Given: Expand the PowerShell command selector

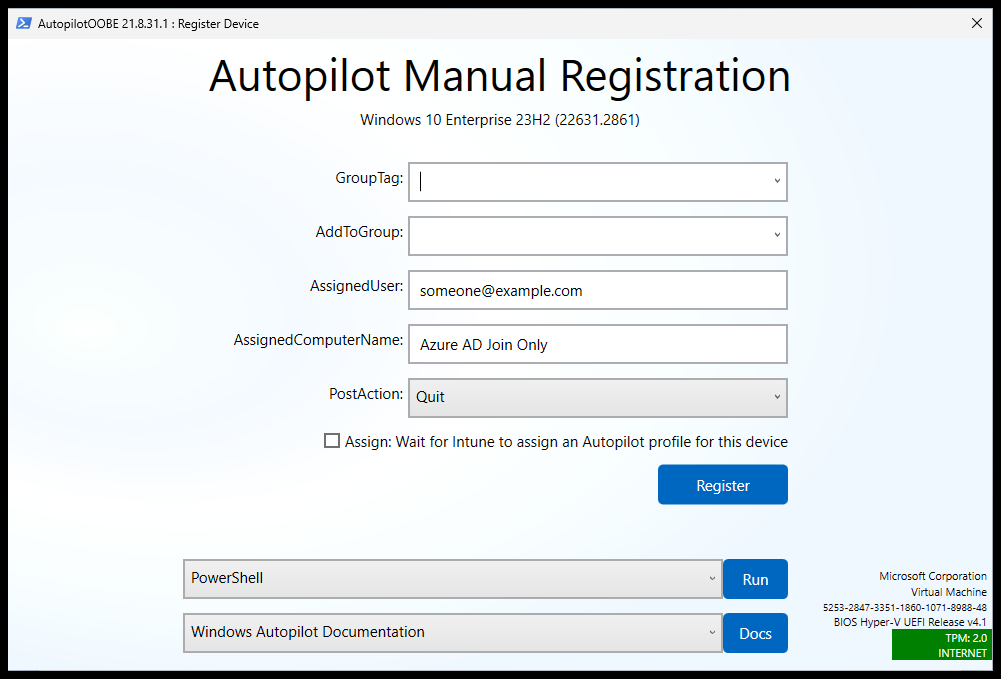Looking at the screenshot, I should coord(712,579).
